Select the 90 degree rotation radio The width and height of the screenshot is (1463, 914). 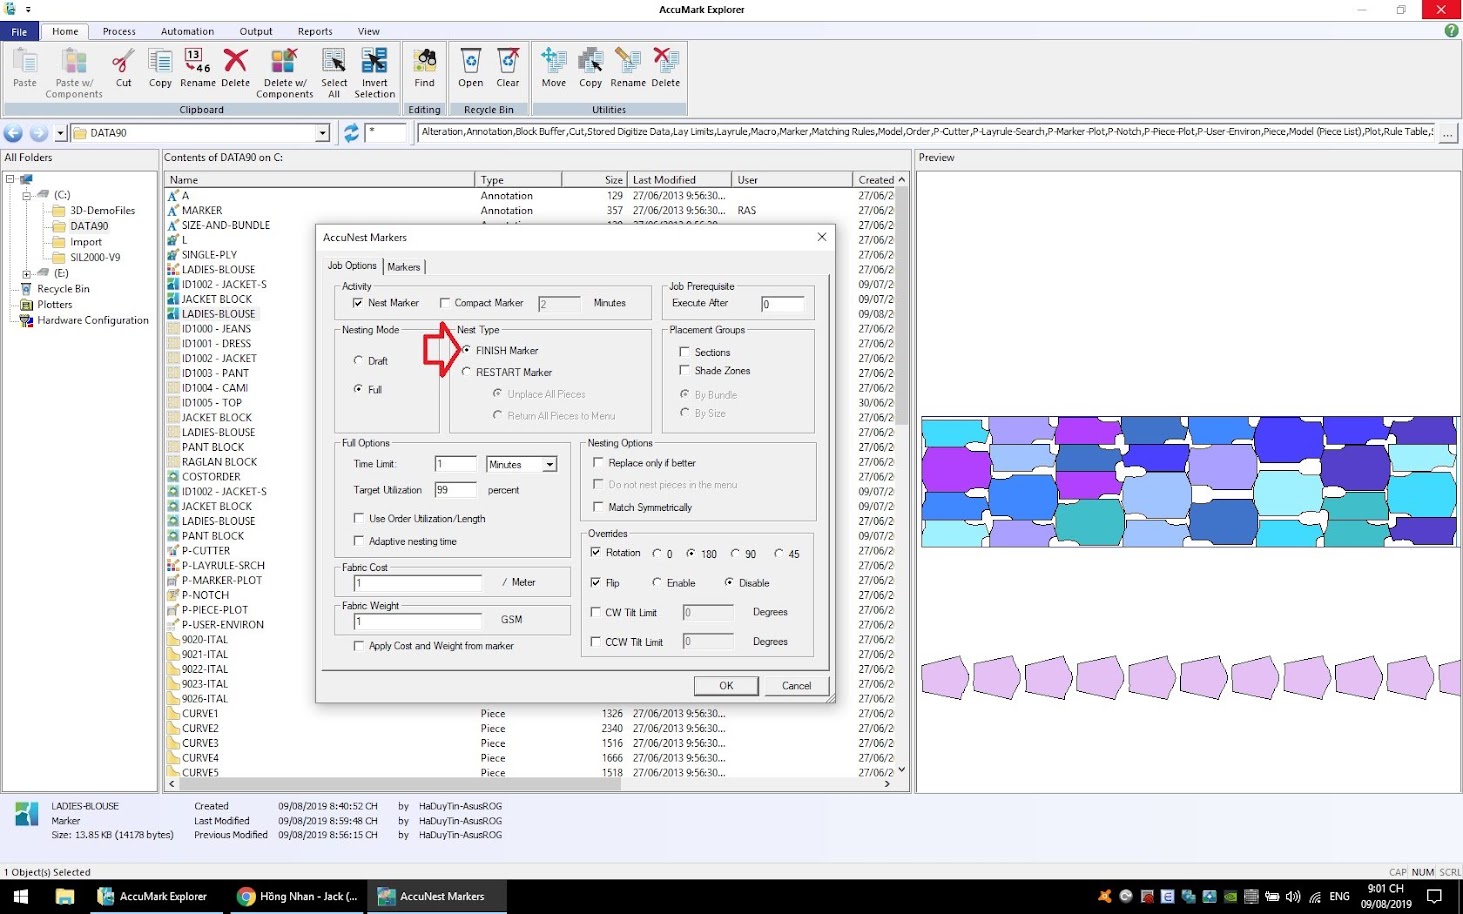(x=735, y=553)
